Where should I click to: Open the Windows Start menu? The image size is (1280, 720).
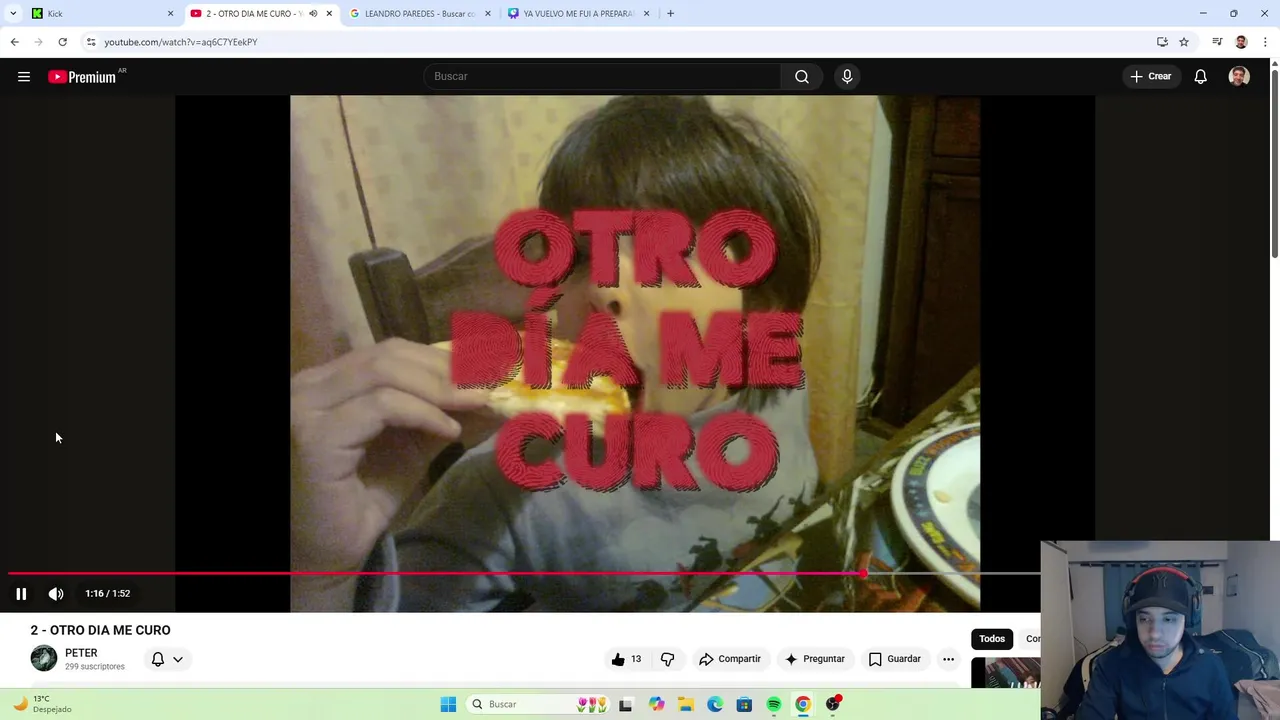448,704
